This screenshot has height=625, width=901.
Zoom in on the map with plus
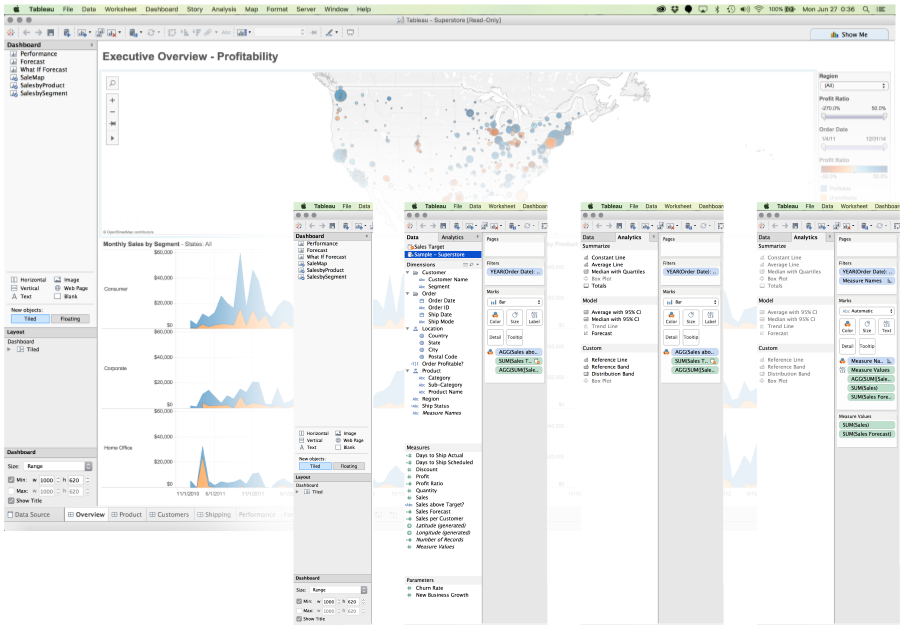[x=113, y=101]
